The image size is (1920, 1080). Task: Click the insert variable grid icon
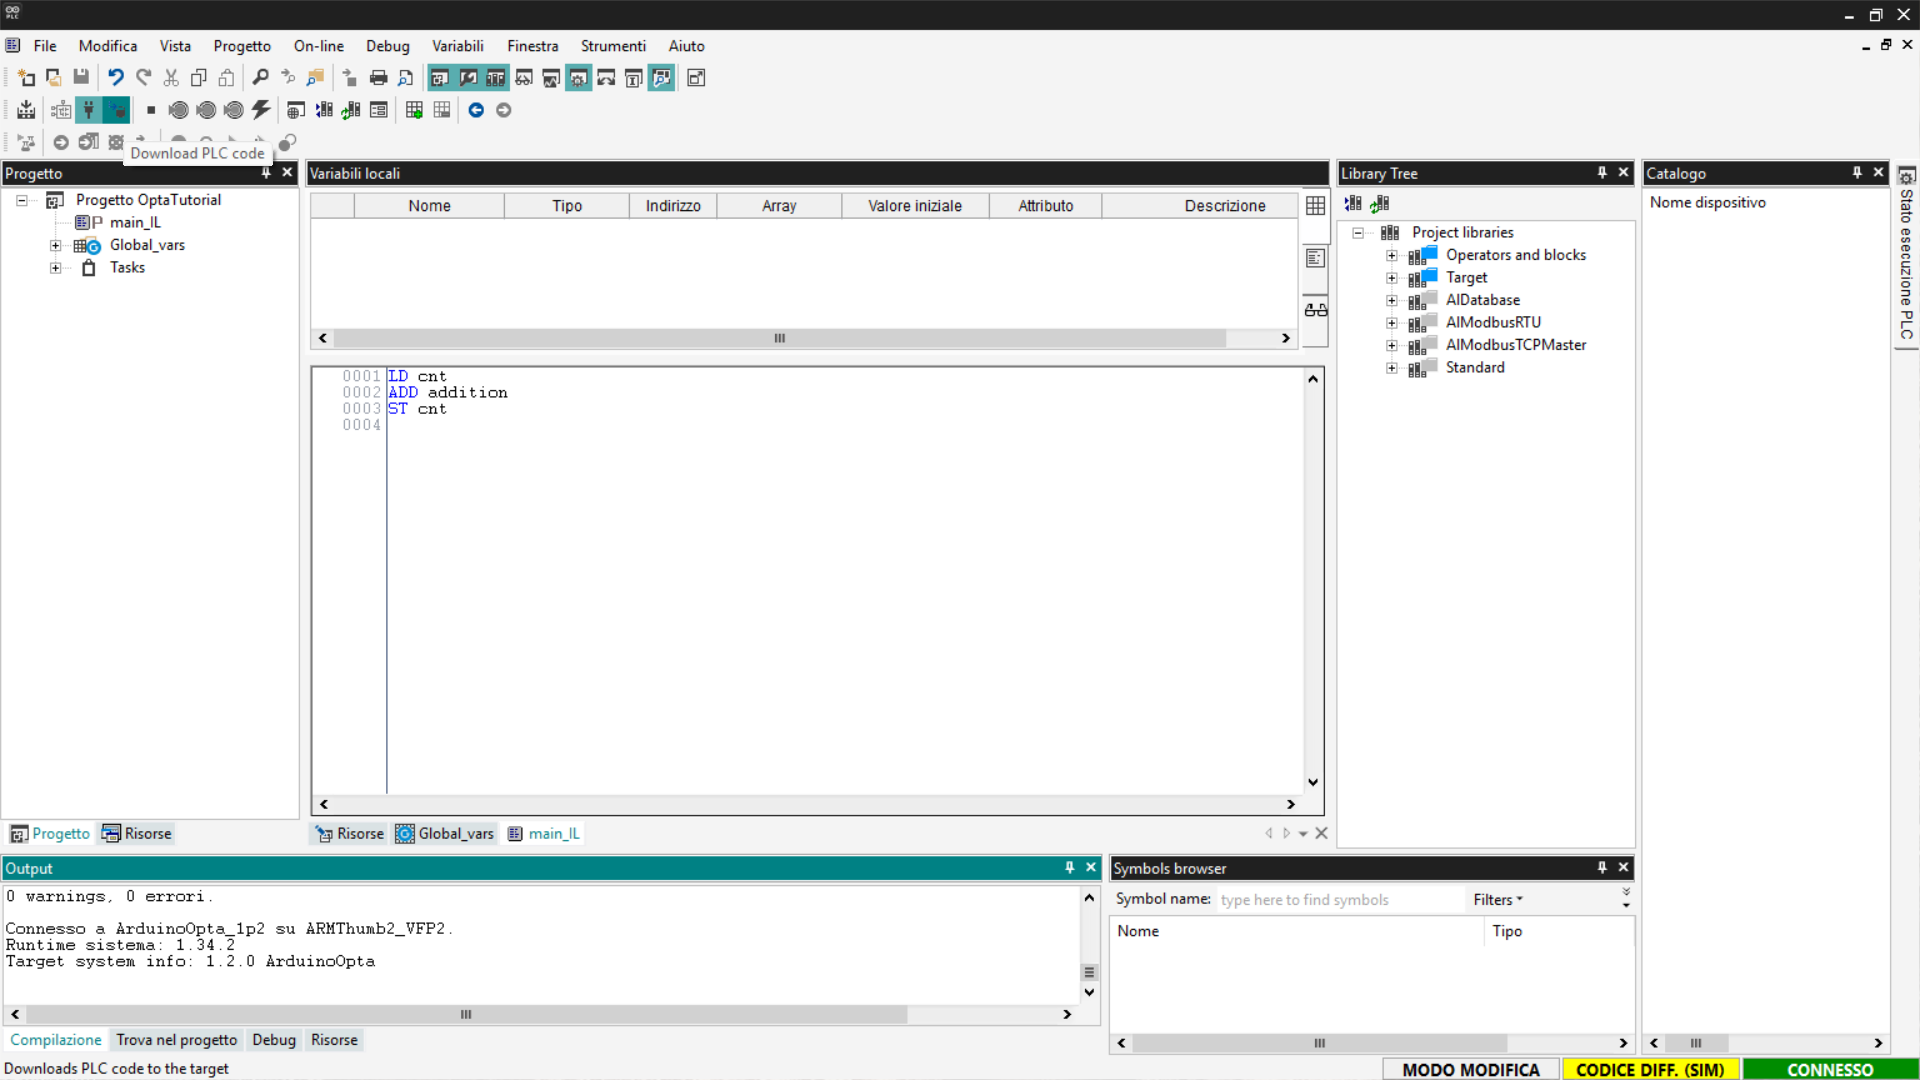414,110
